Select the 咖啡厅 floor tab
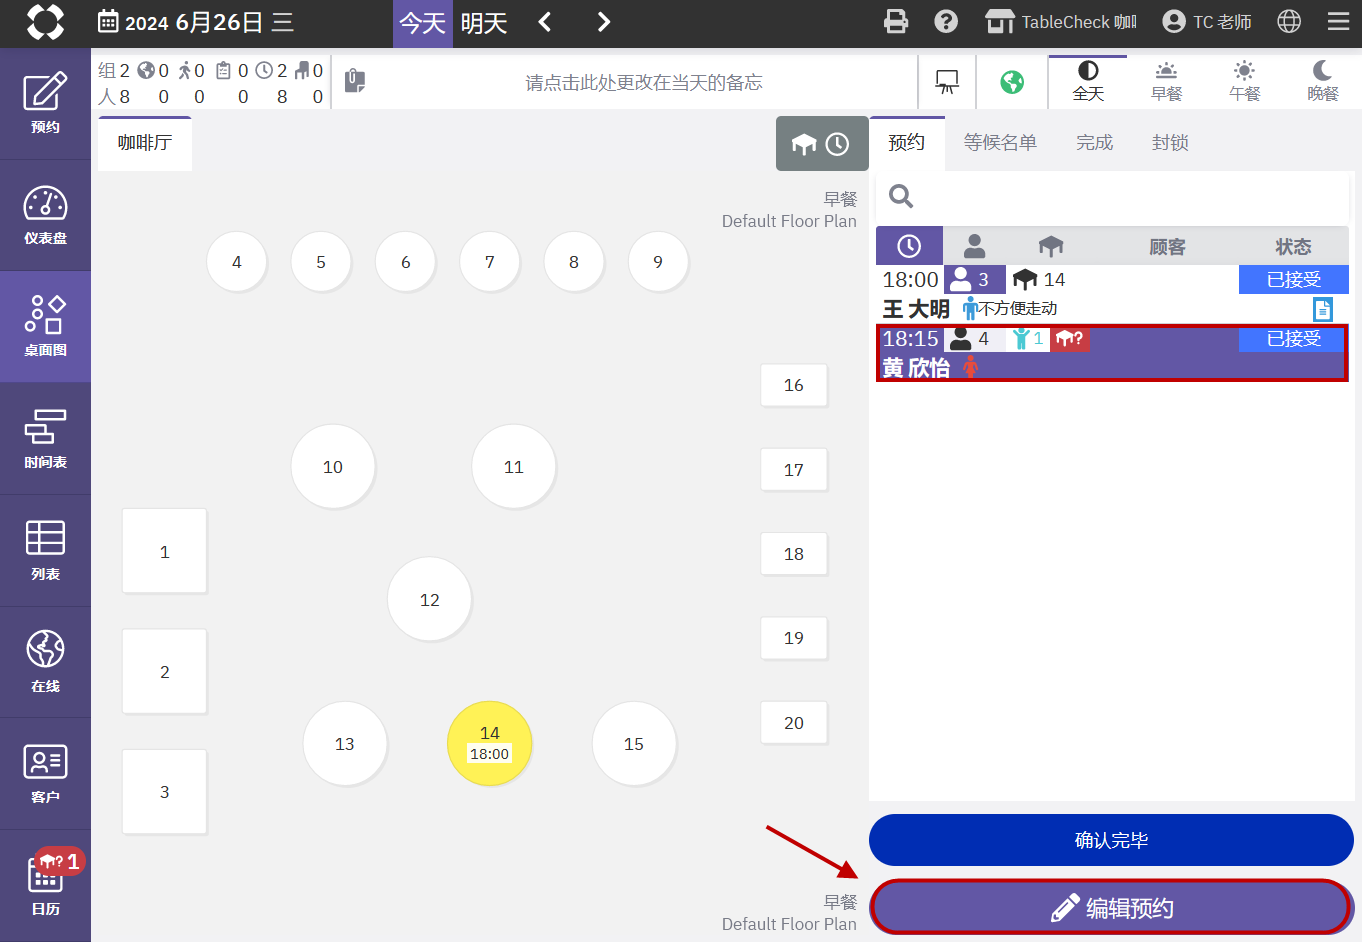Screen dimensions: 1362x942 pyautogui.click(x=145, y=143)
